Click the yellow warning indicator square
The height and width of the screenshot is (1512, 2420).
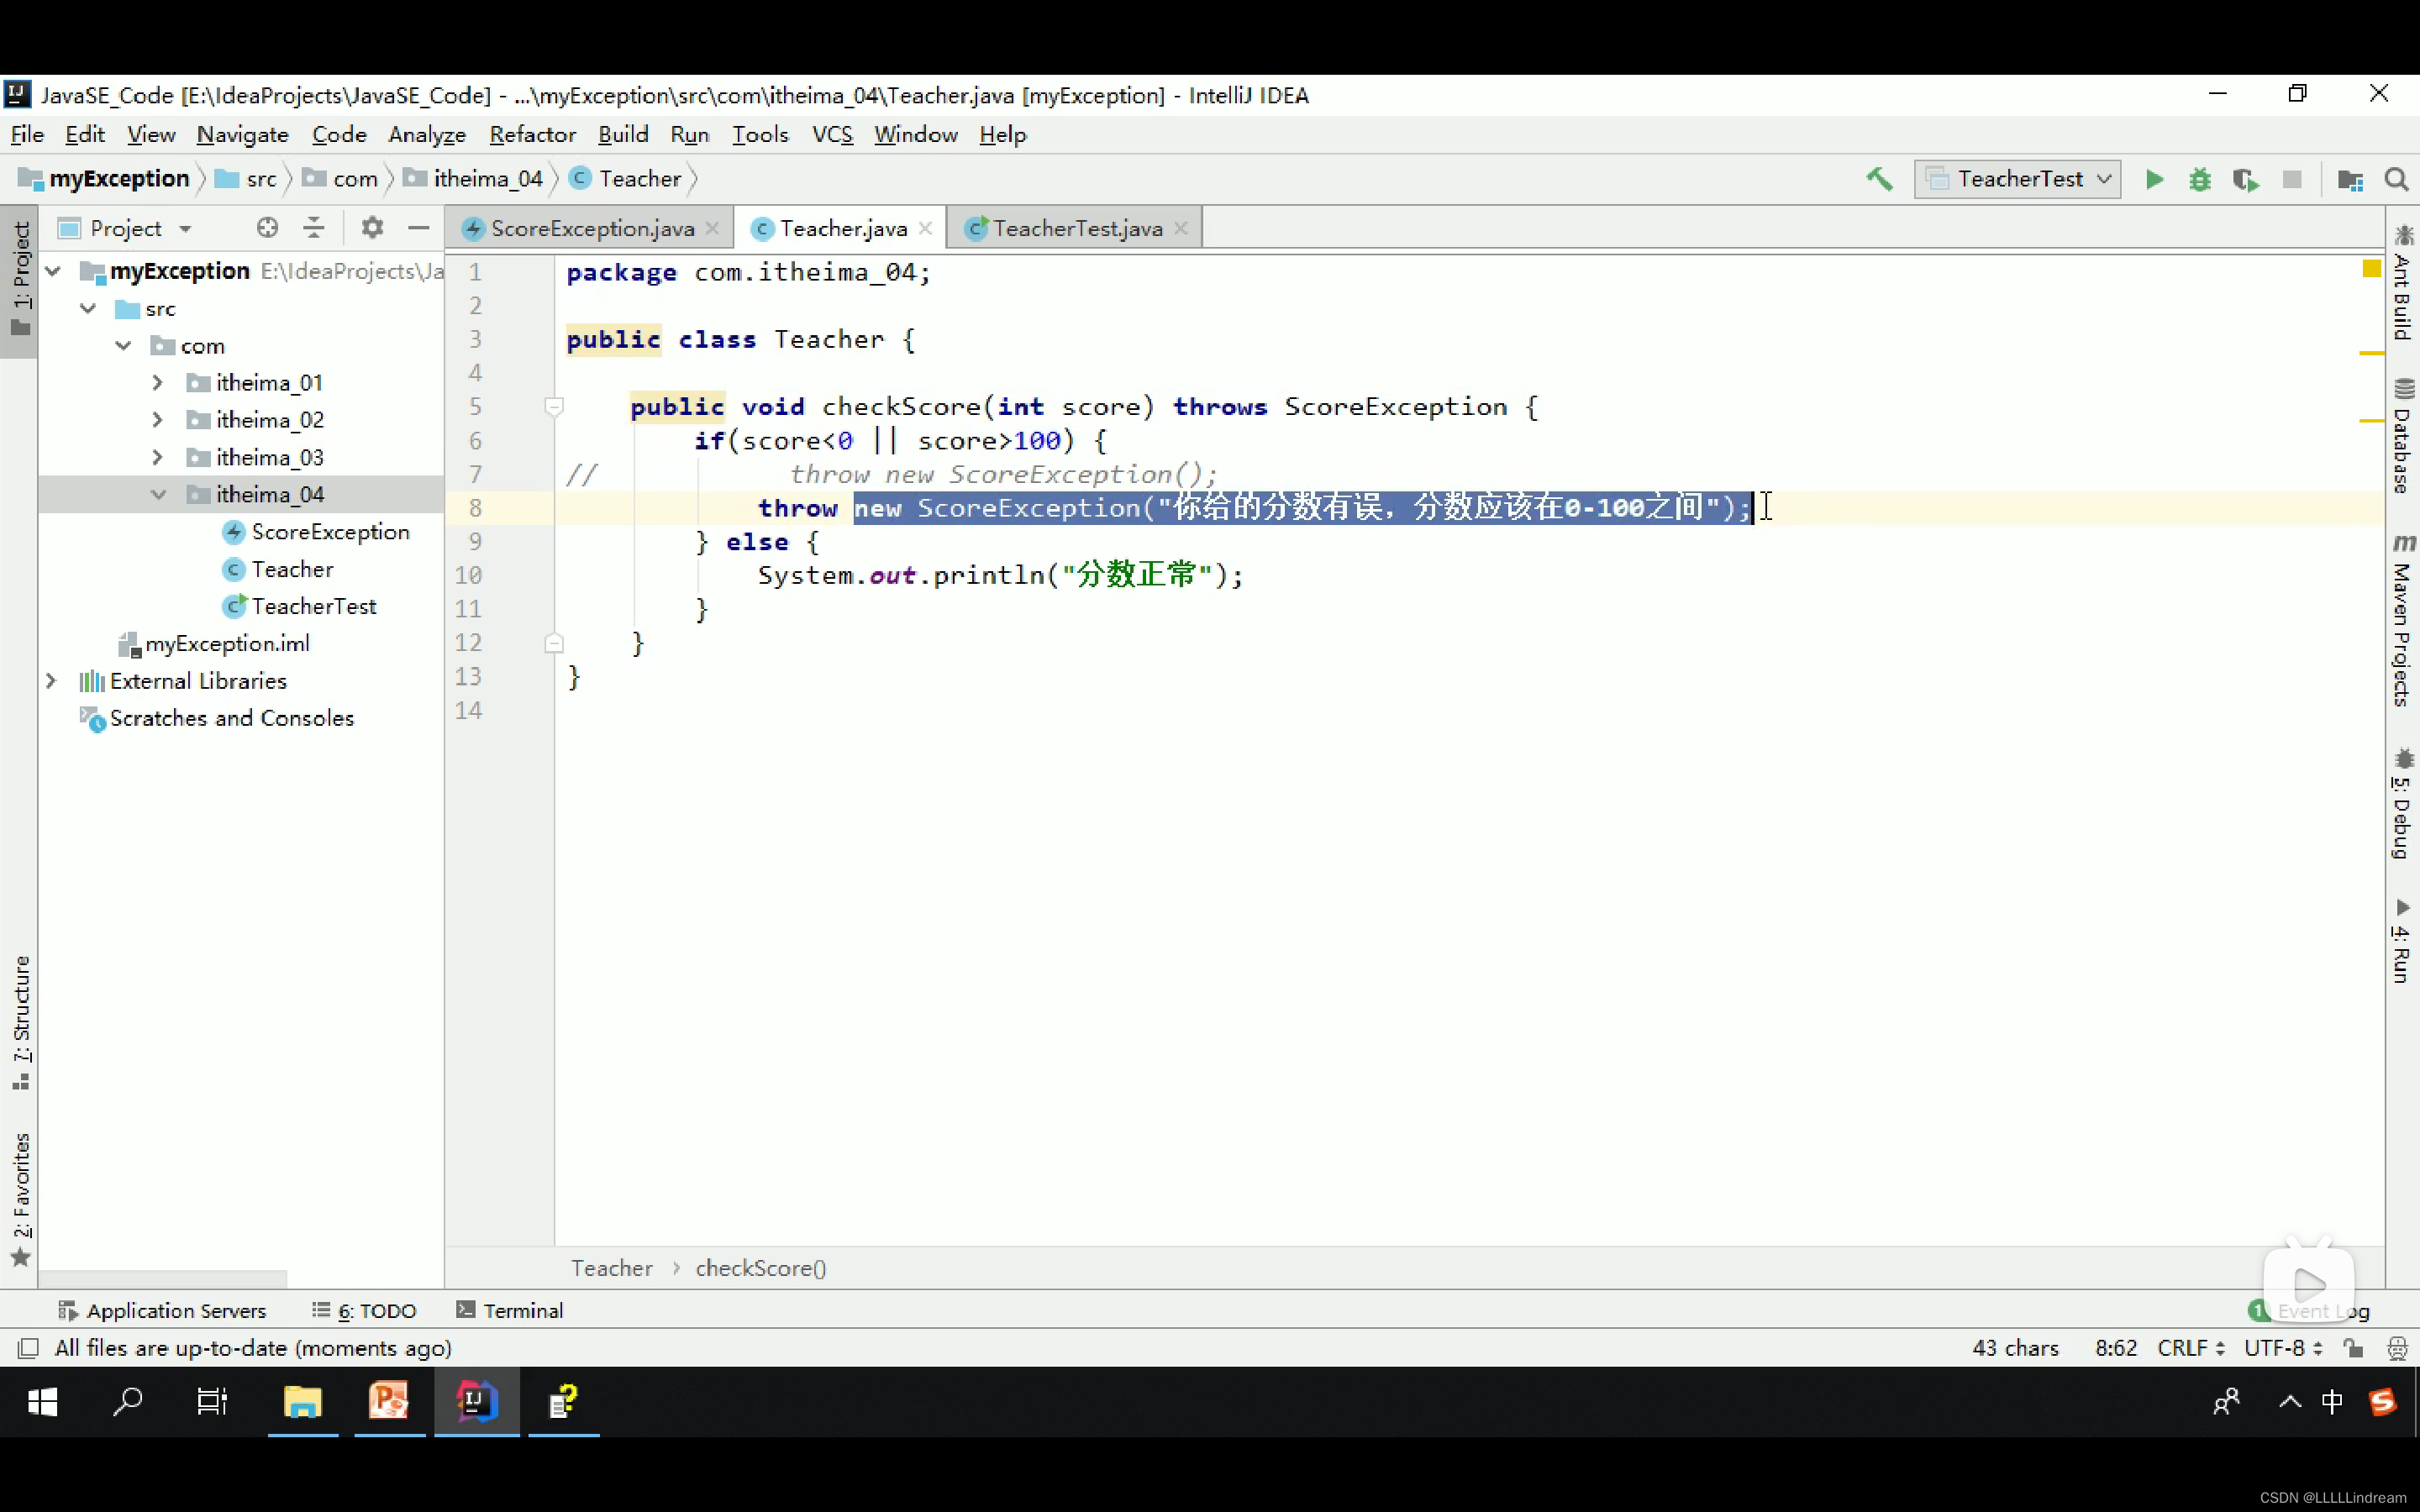point(2371,268)
